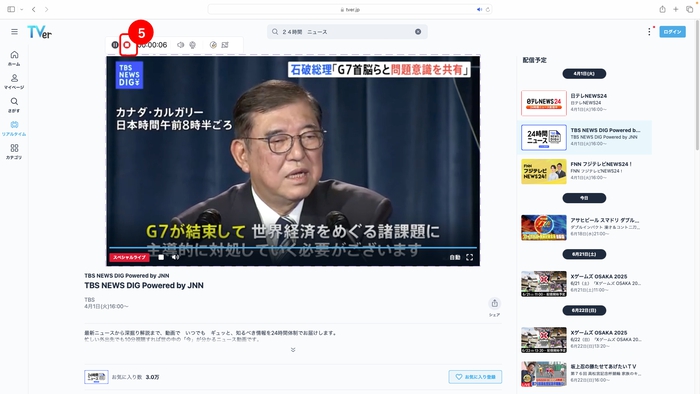Open カテゴリ in the left sidebar
This screenshot has width=700, height=394.
tap(14, 152)
